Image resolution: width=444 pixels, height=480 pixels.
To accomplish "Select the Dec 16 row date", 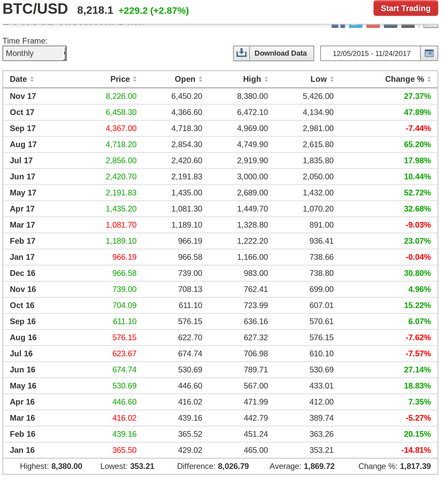I will pyautogui.click(x=23, y=273).
